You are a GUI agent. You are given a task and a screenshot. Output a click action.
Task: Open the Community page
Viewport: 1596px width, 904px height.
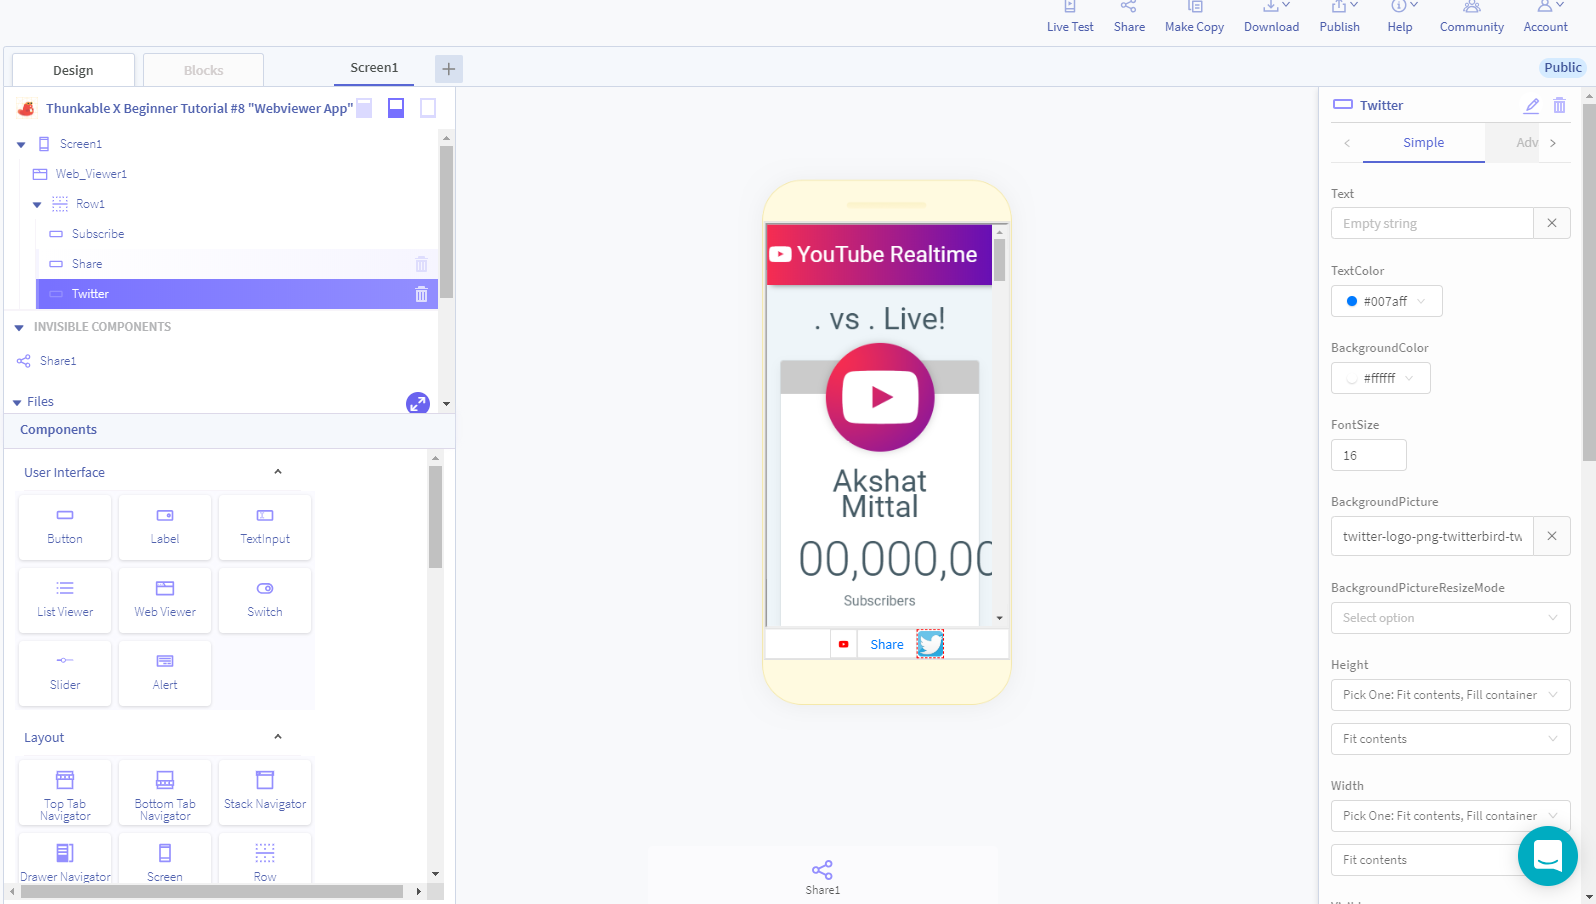pos(1471,17)
